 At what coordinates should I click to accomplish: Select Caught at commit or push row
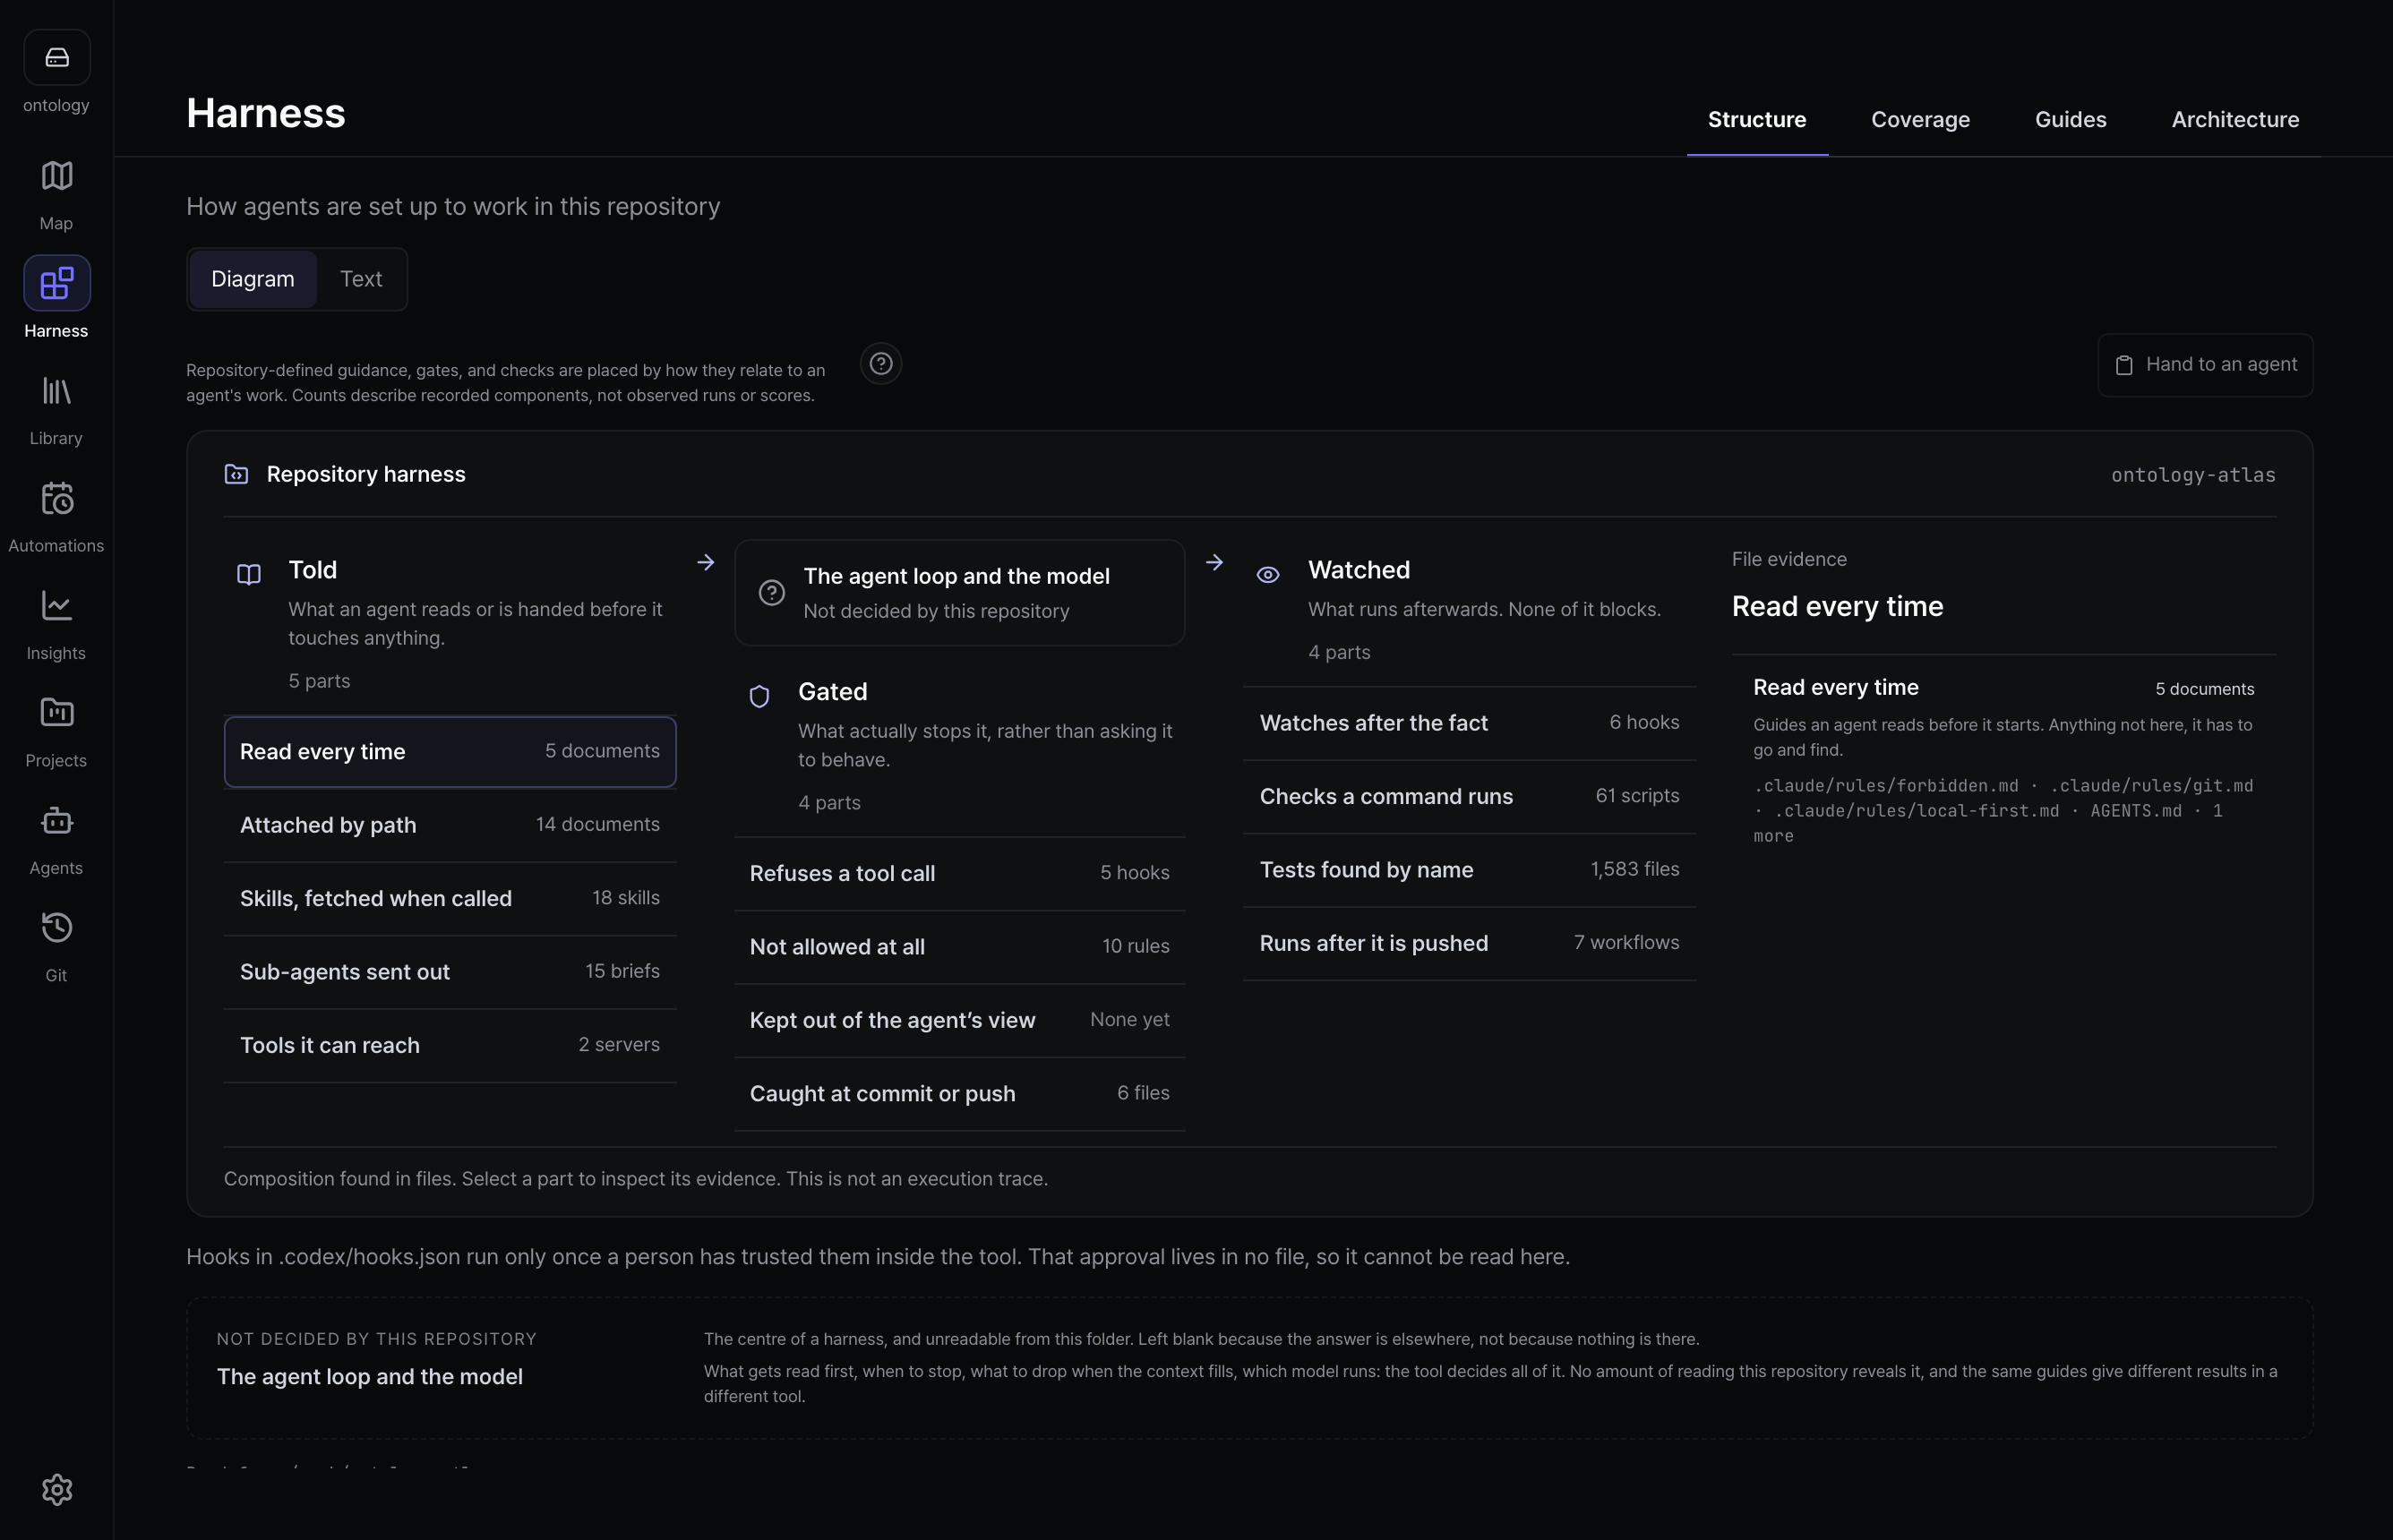(x=960, y=1094)
